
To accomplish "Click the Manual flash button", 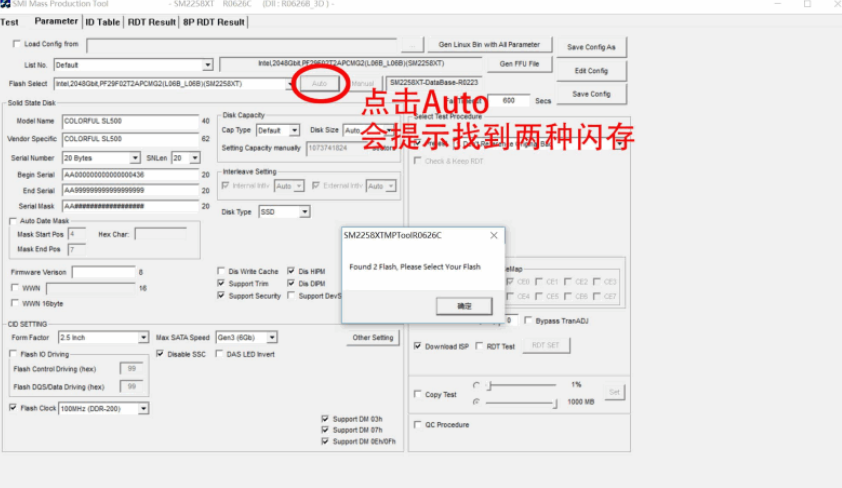I will tap(362, 84).
